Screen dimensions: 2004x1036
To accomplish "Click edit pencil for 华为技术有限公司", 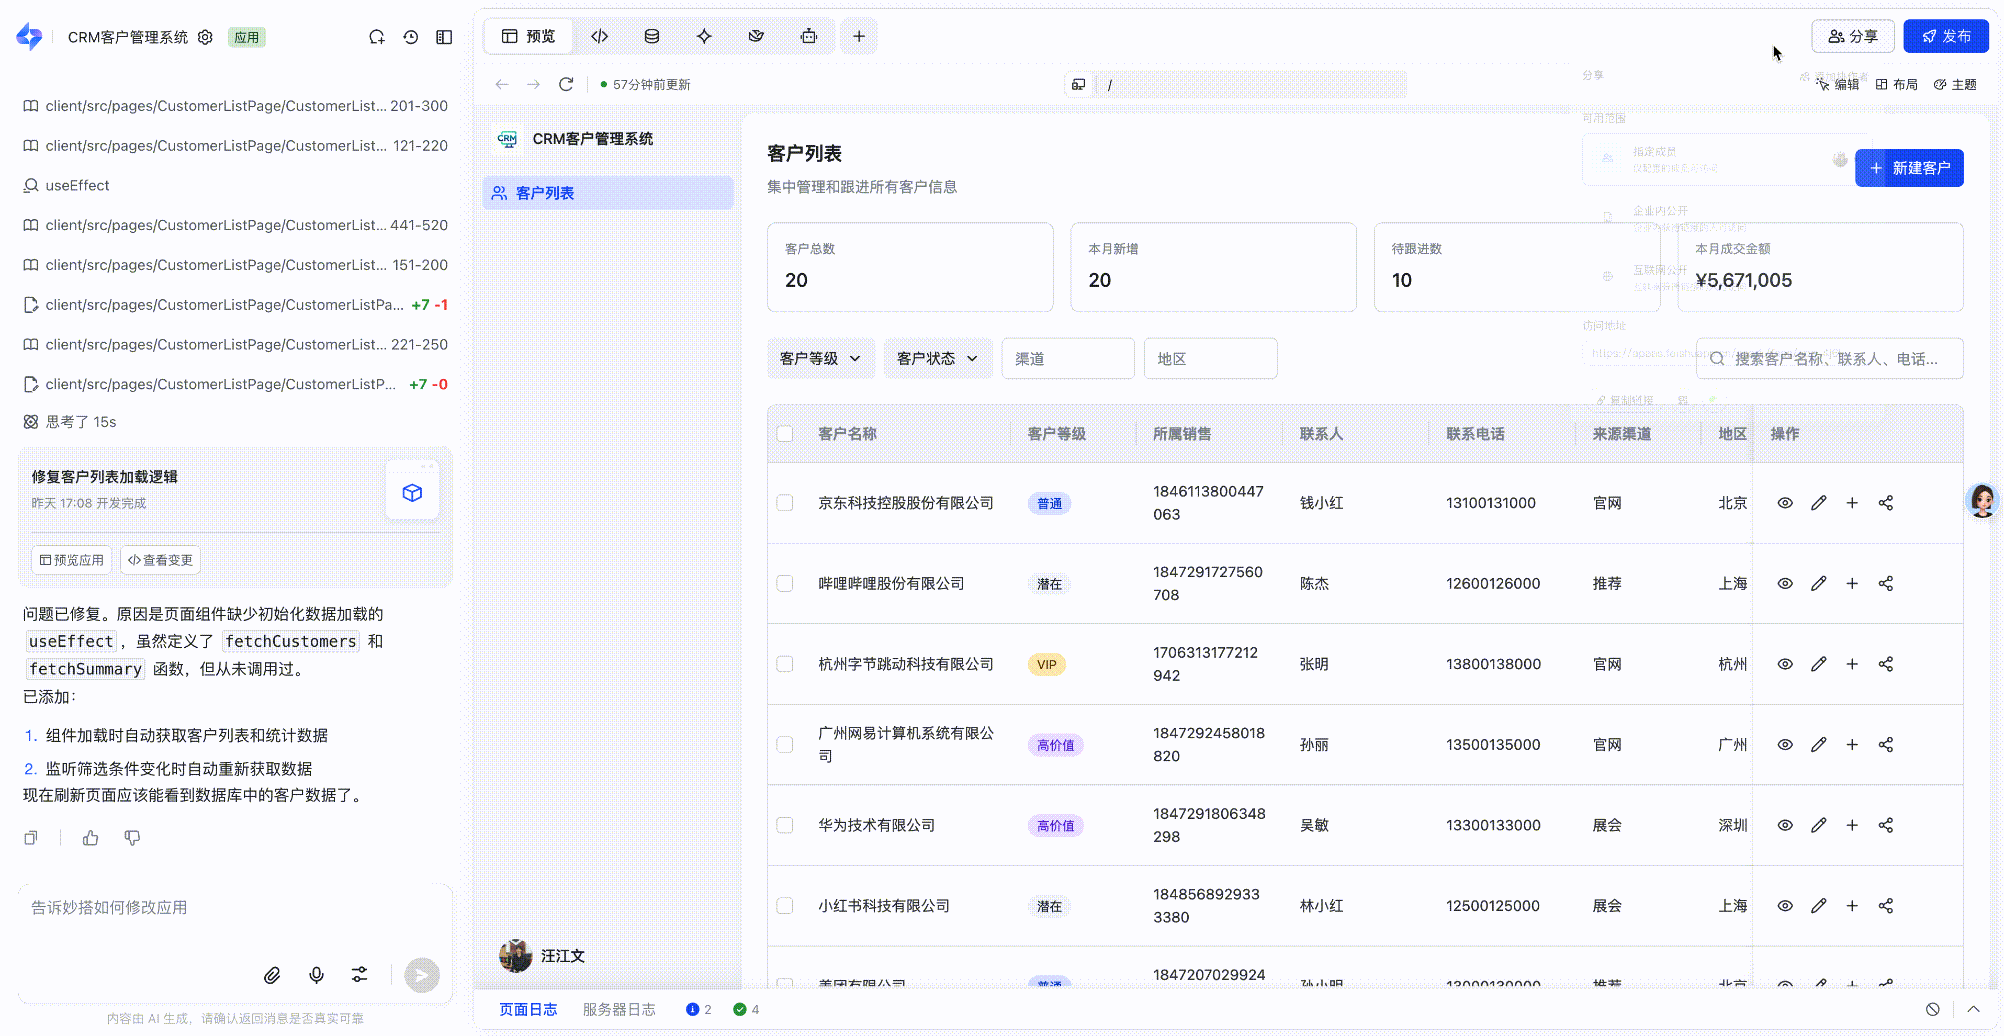I will tap(1818, 825).
